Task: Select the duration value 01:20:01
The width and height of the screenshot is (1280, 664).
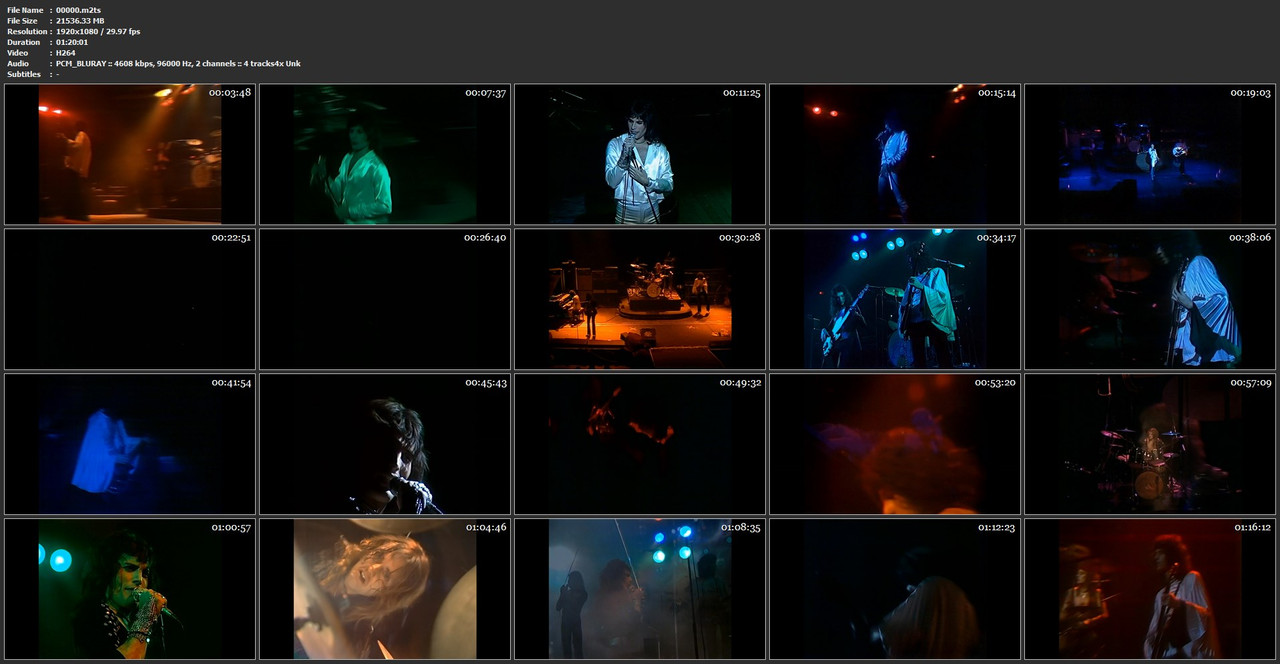Action: point(72,42)
